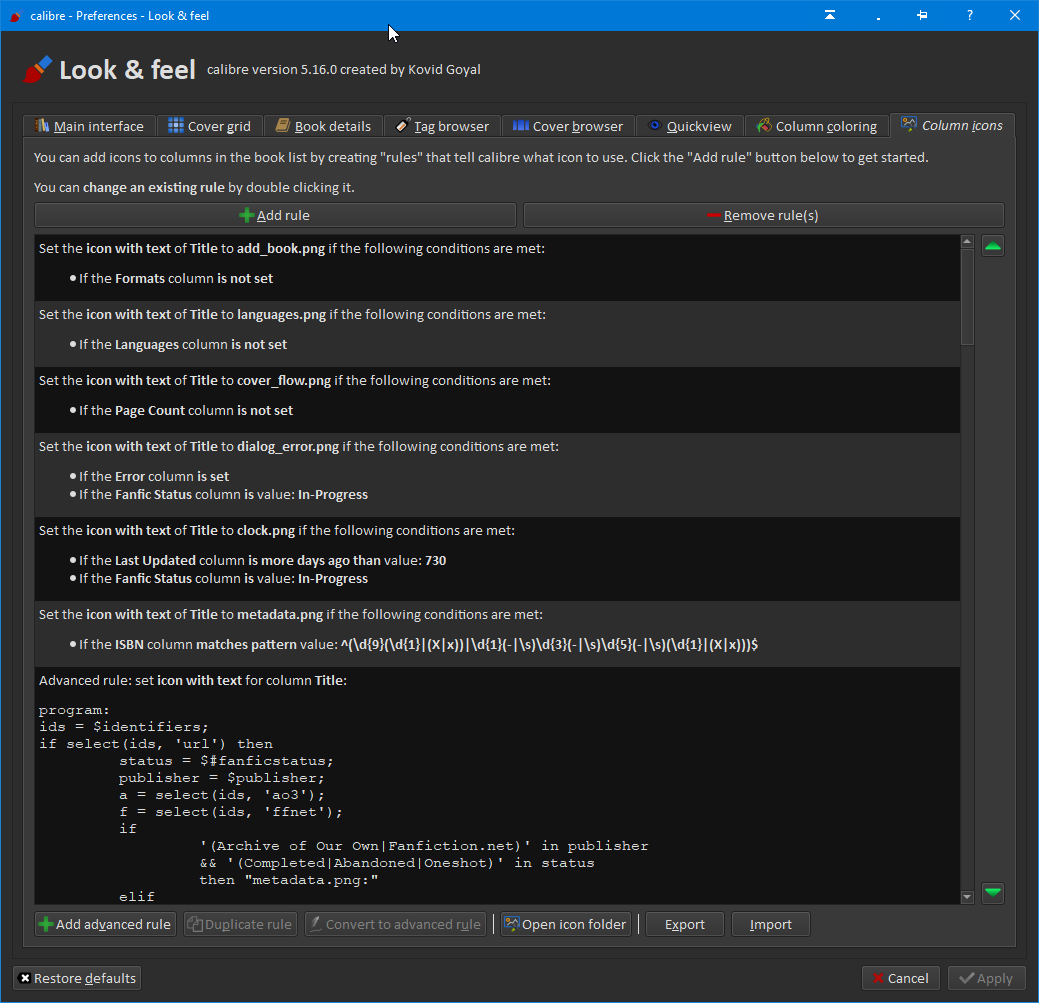Click the Look & feel brush icon

point(37,70)
